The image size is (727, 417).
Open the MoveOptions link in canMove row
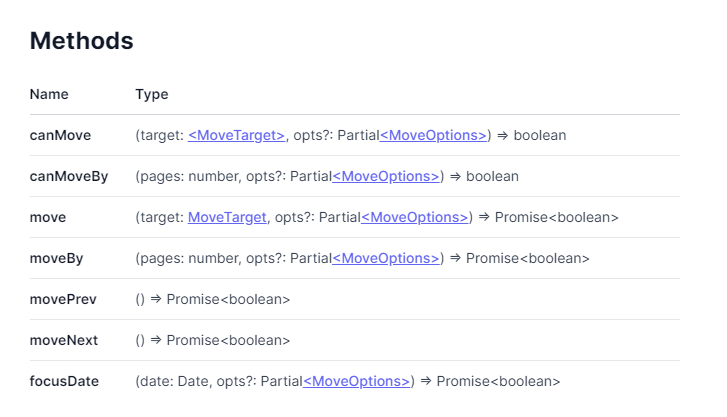[433, 135]
